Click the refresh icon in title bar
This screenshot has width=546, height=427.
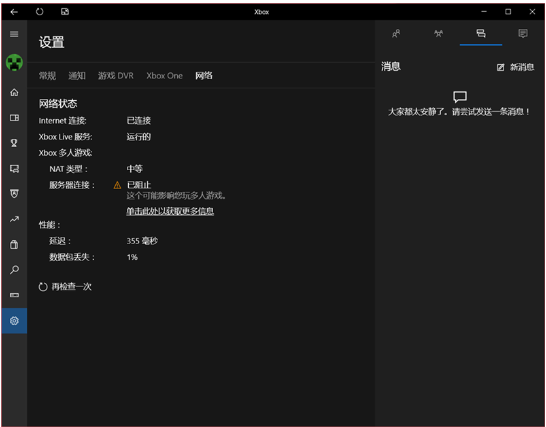click(39, 12)
